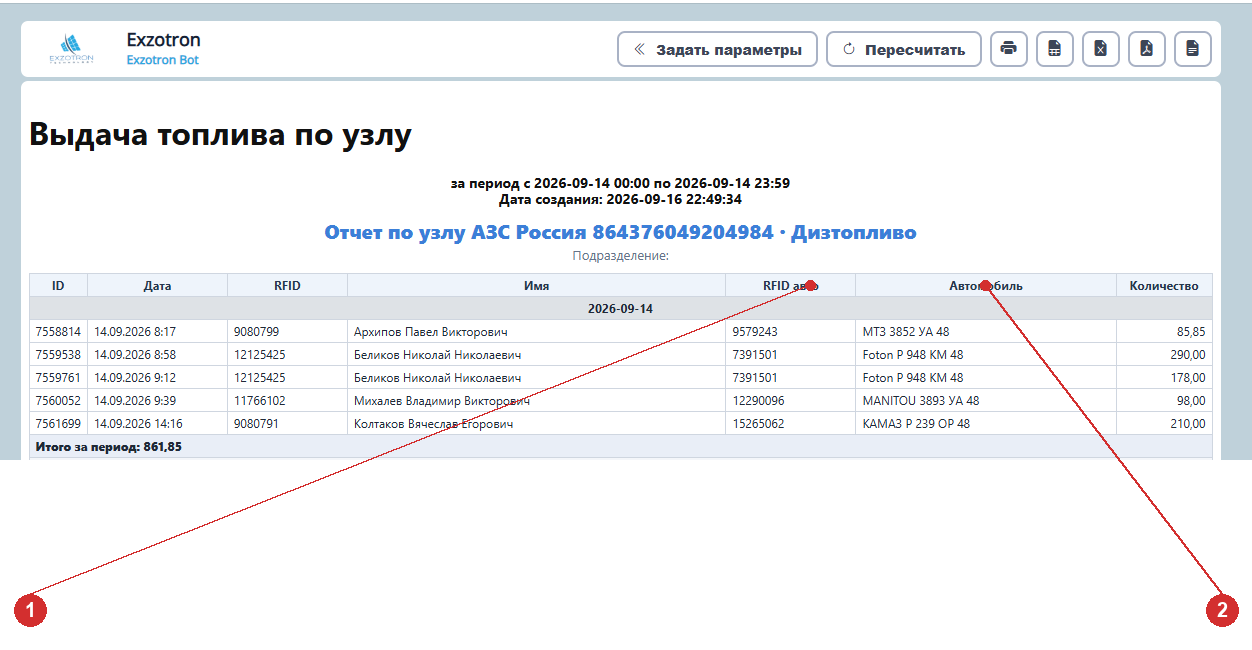Print the fuel report via printer icon
This screenshot has width=1252, height=650.
(1008, 49)
